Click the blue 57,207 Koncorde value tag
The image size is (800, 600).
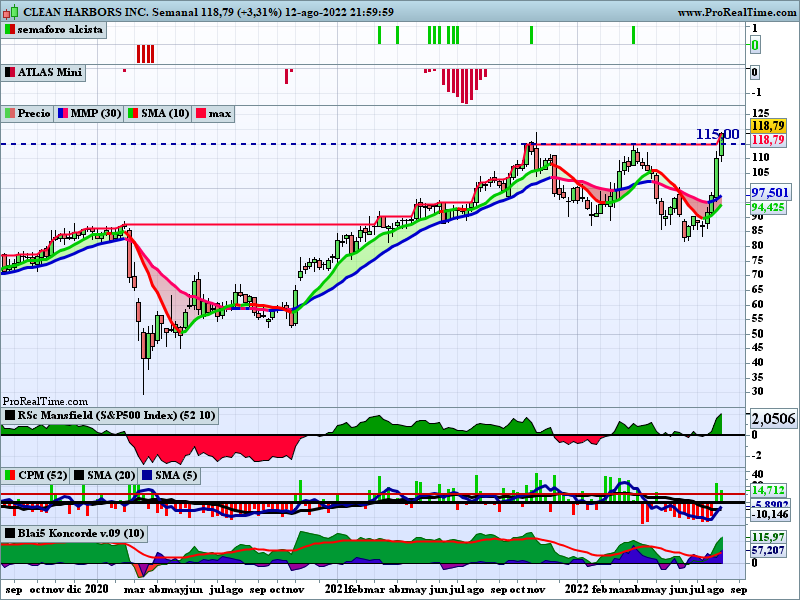[768, 550]
